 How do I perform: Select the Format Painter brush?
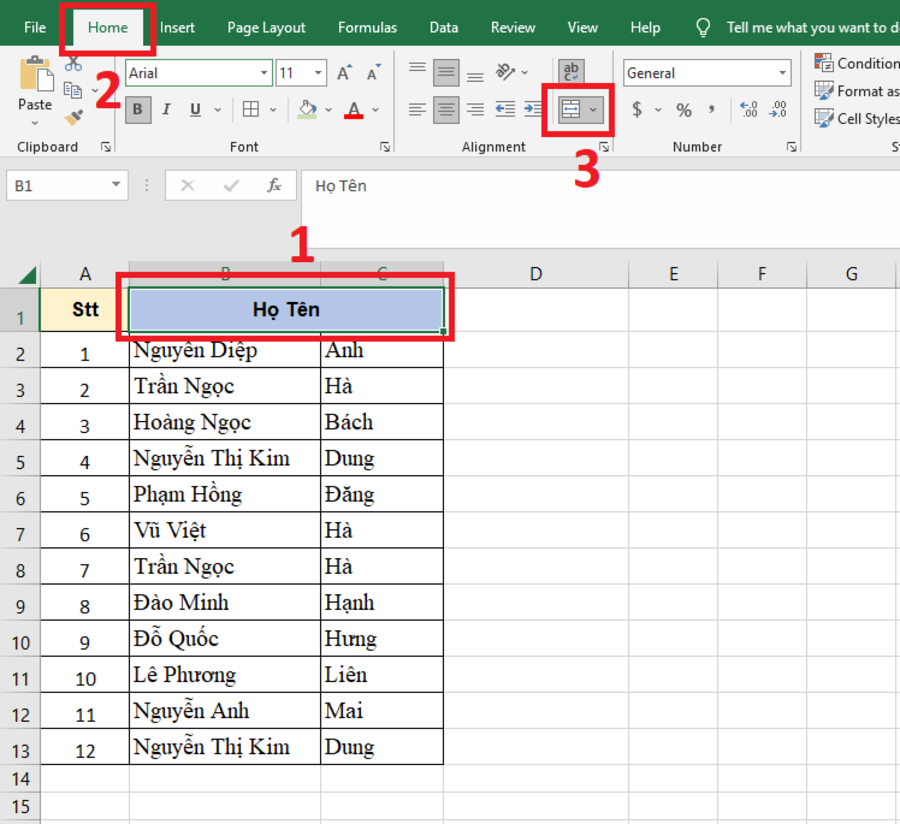73,117
